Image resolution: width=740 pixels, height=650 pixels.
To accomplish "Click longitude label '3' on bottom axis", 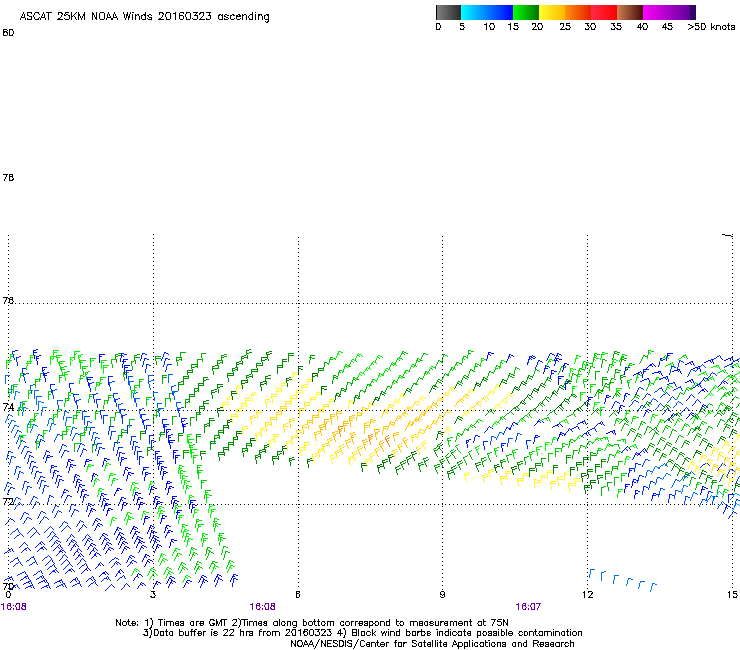I will coord(153,594).
